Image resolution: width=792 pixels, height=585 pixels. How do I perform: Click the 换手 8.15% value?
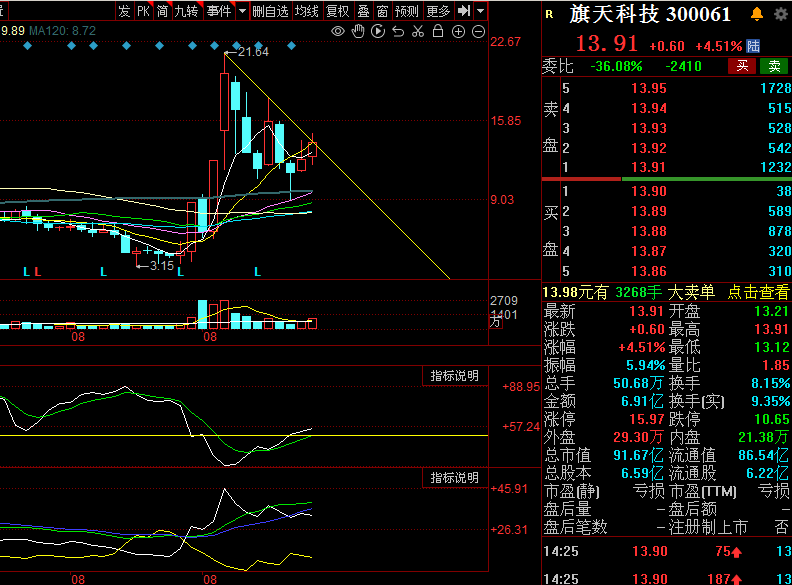[x=771, y=383]
